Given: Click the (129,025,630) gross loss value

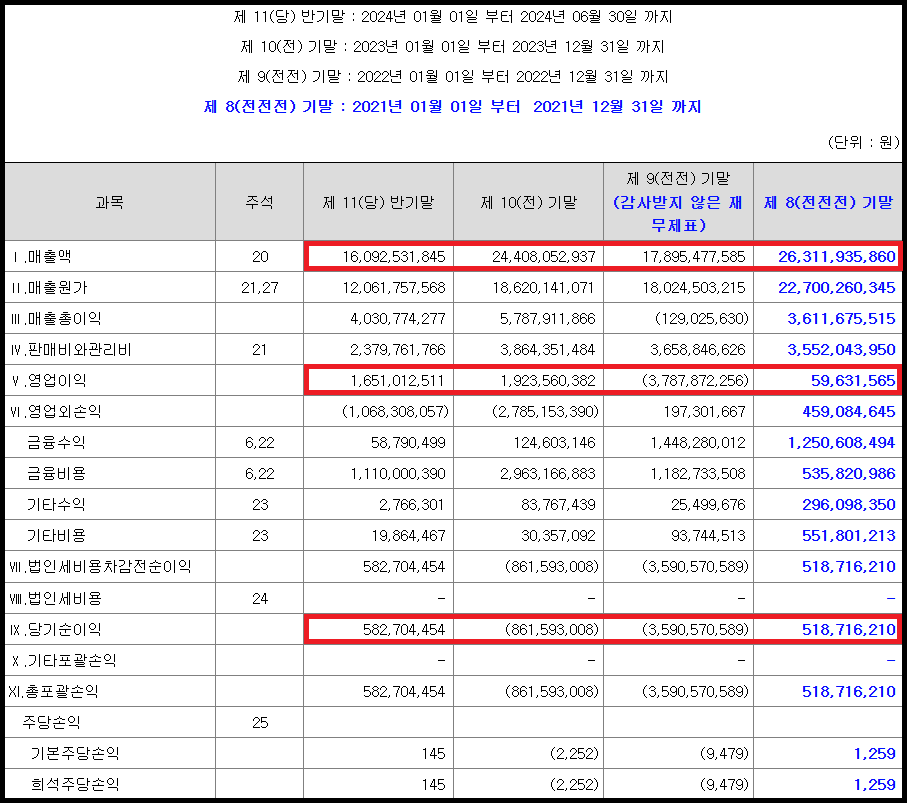Looking at the screenshot, I should tap(702, 319).
